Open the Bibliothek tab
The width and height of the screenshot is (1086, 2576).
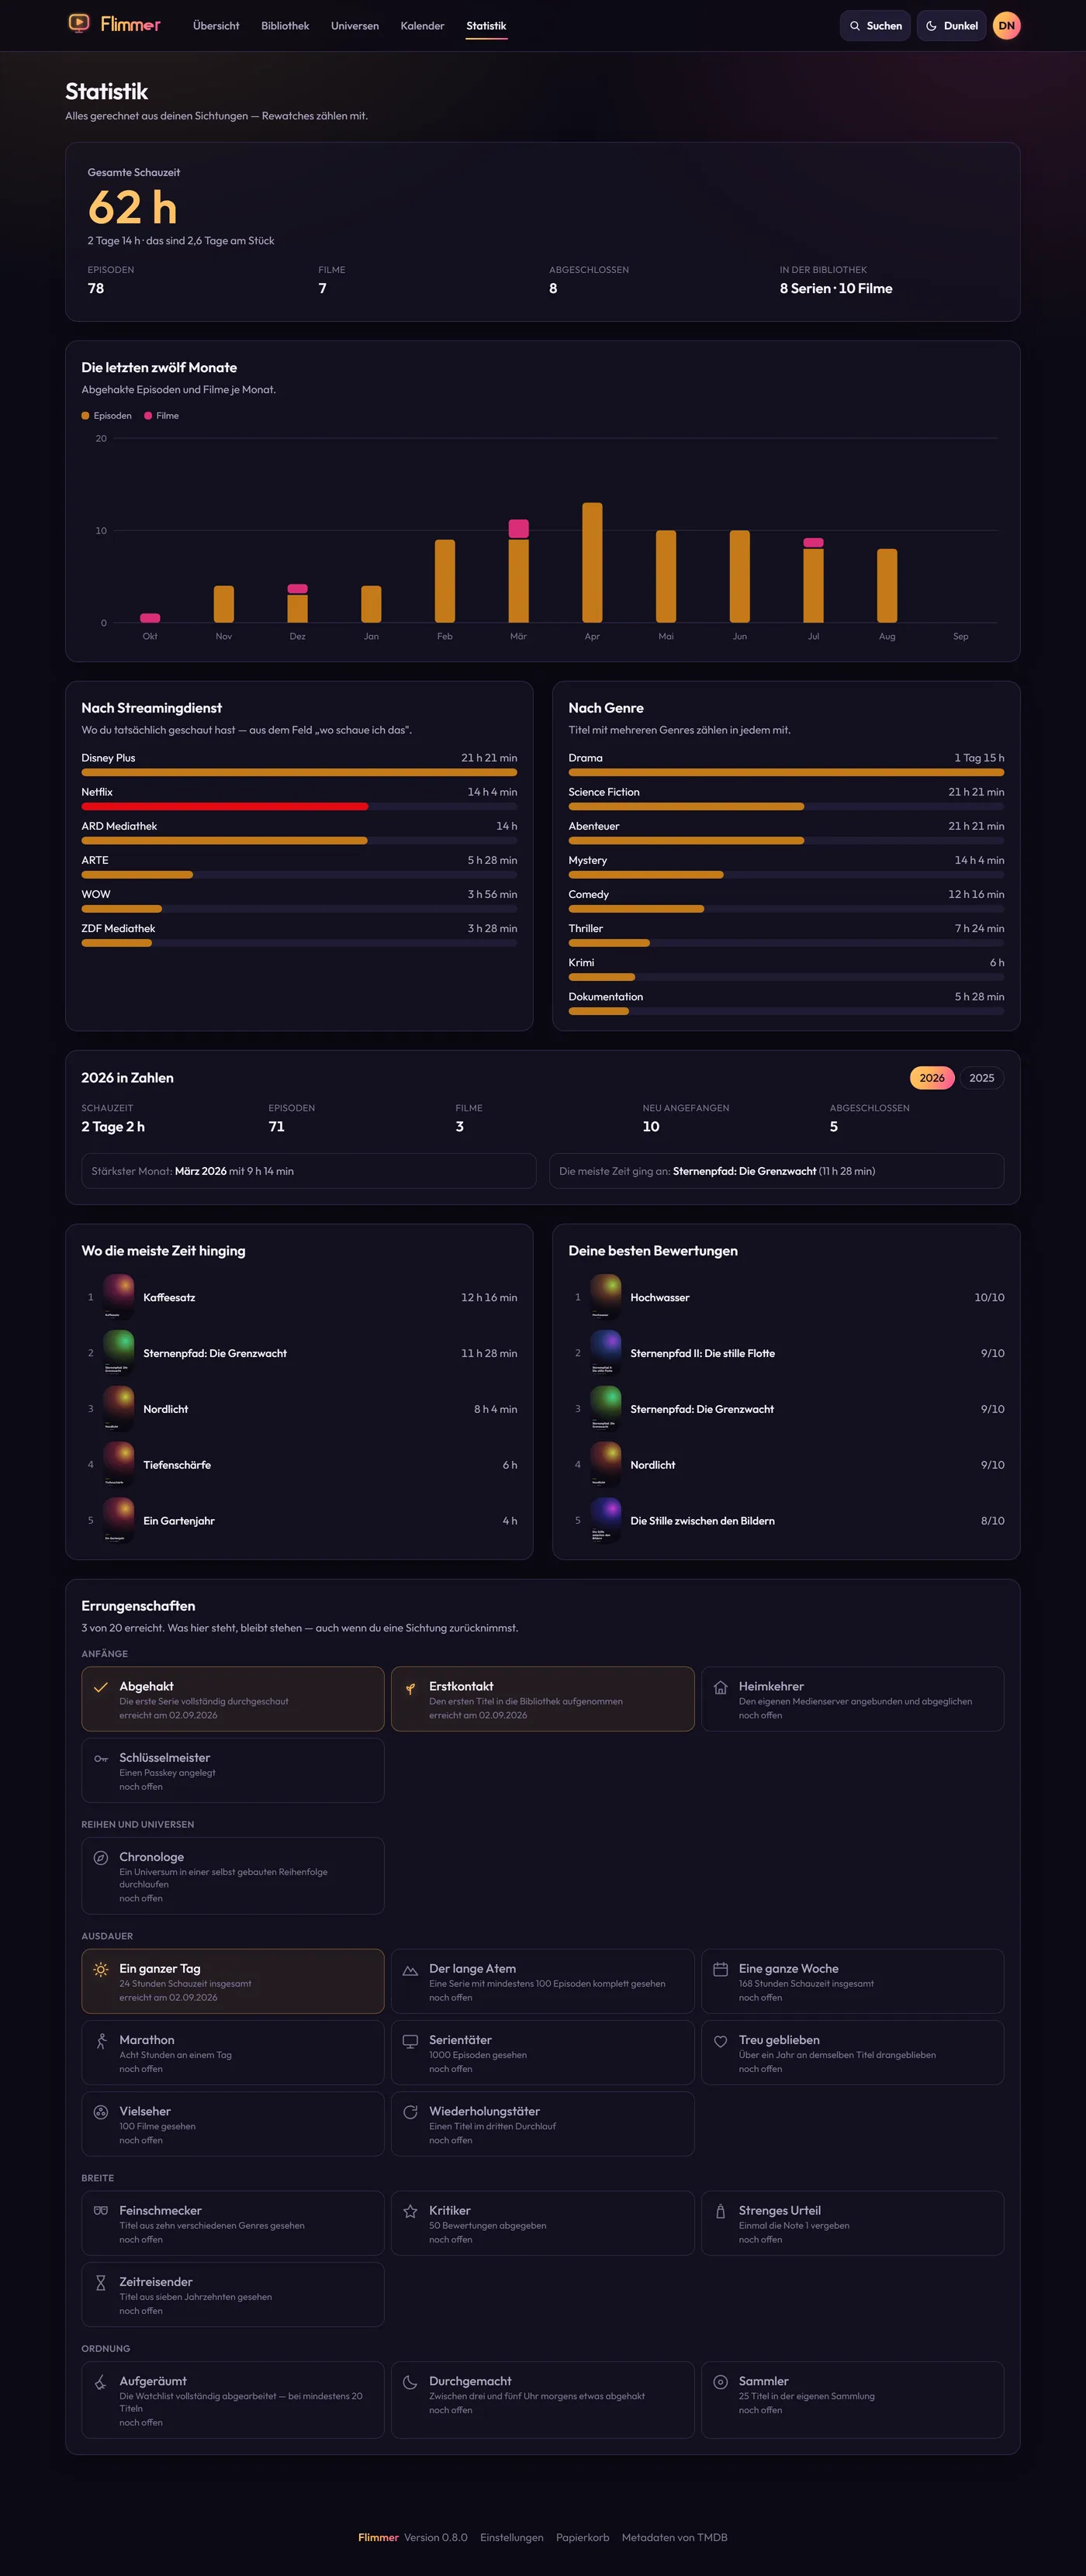285,26
